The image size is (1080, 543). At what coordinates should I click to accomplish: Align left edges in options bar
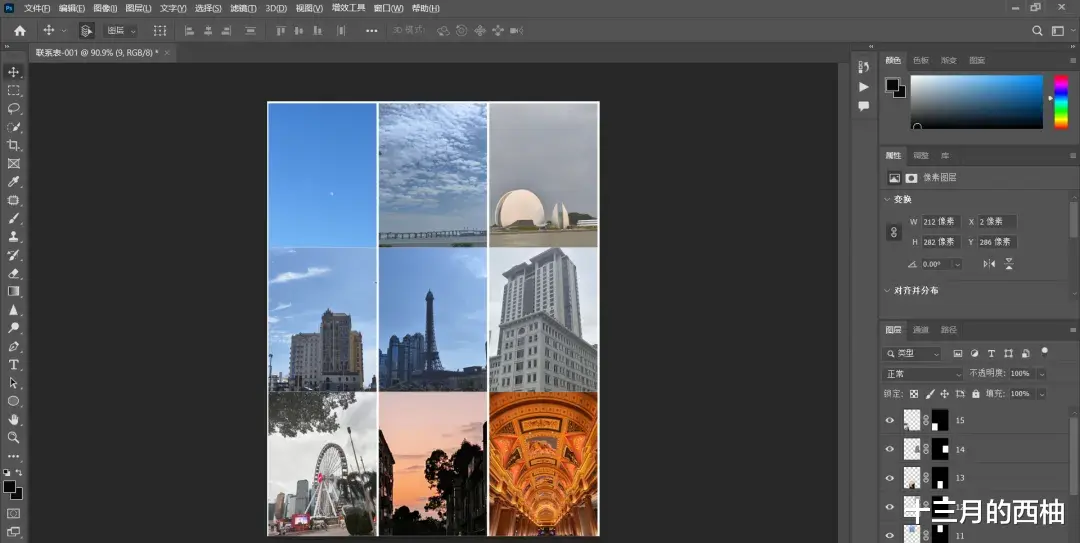pyautogui.click(x=189, y=30)
